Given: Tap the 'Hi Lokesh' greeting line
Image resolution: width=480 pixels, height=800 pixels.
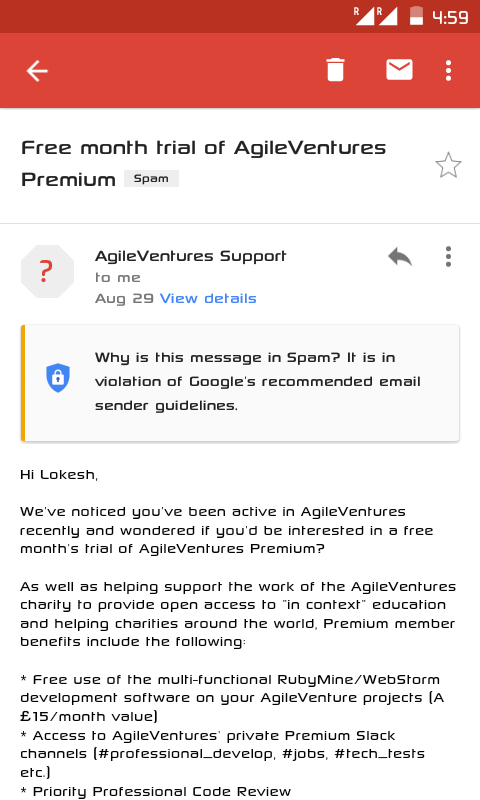Looking at the screenshot, I should coord(59,474).
